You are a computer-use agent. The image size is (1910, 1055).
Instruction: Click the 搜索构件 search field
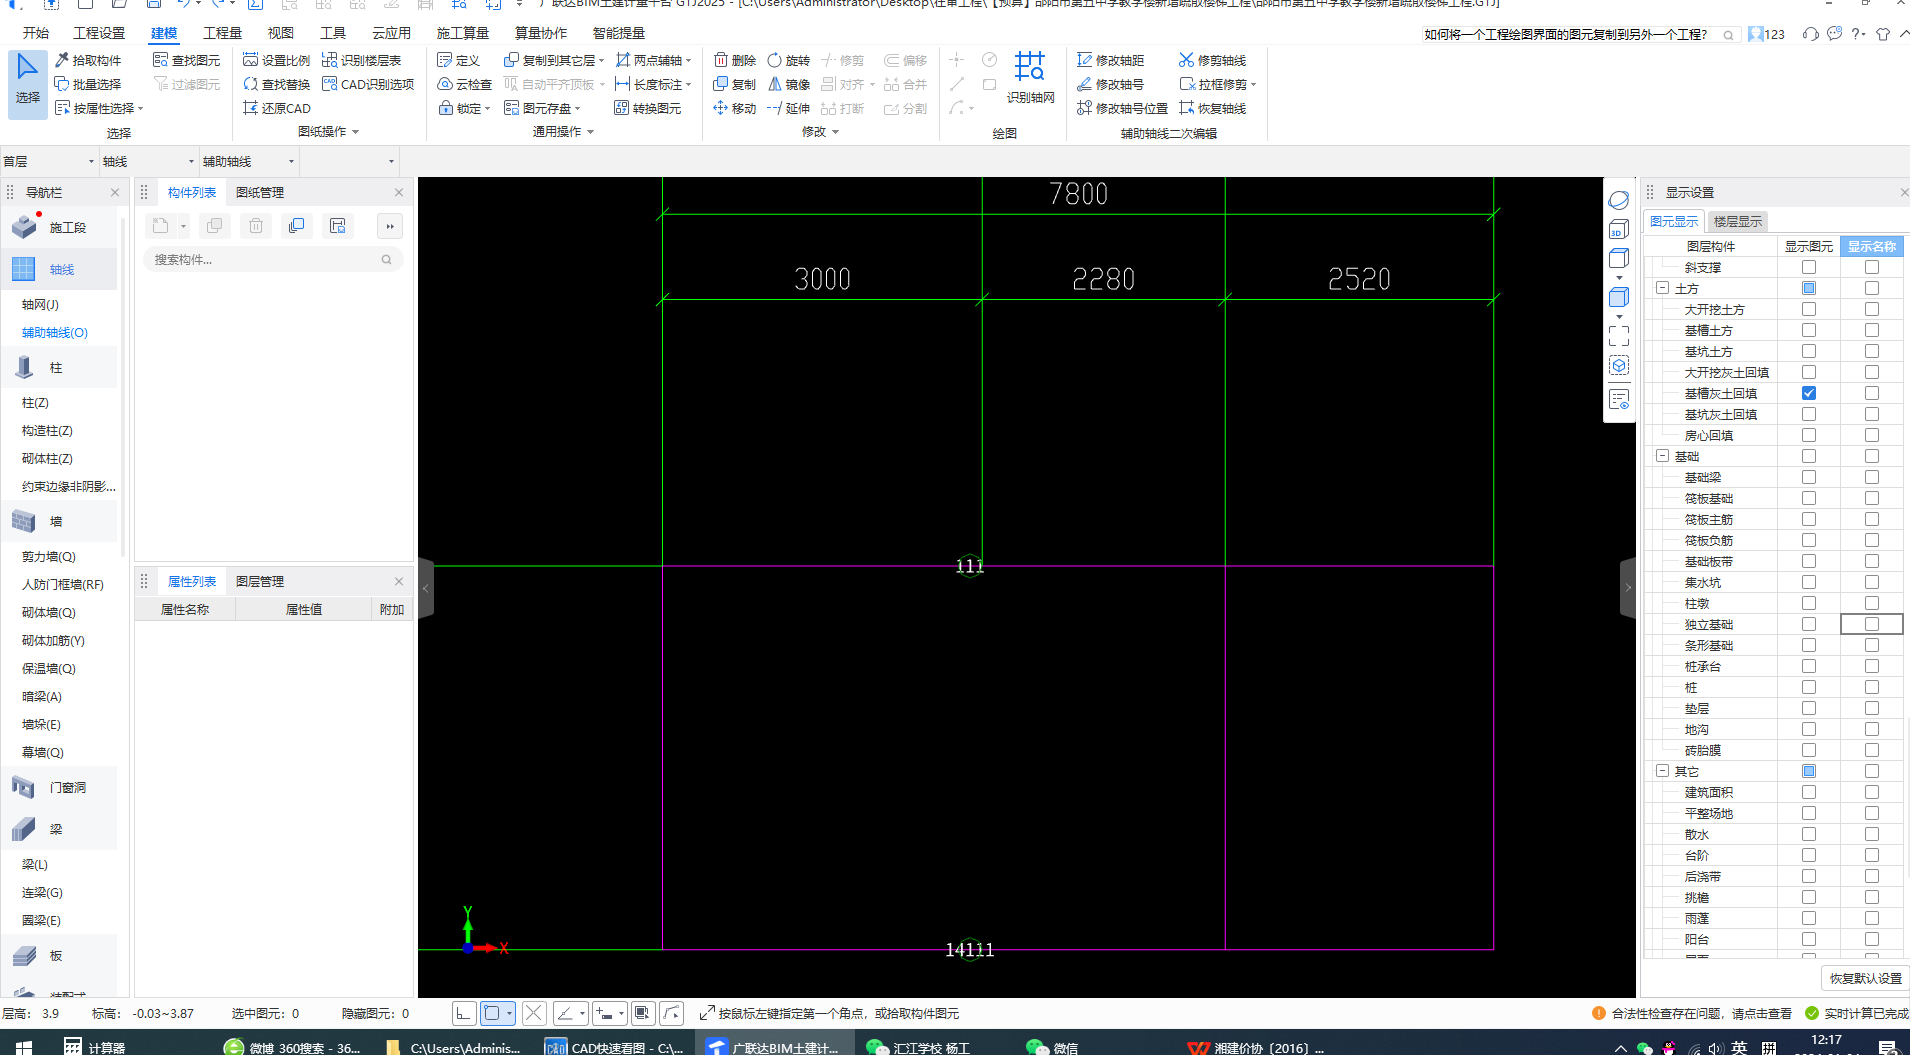point(272,259)
